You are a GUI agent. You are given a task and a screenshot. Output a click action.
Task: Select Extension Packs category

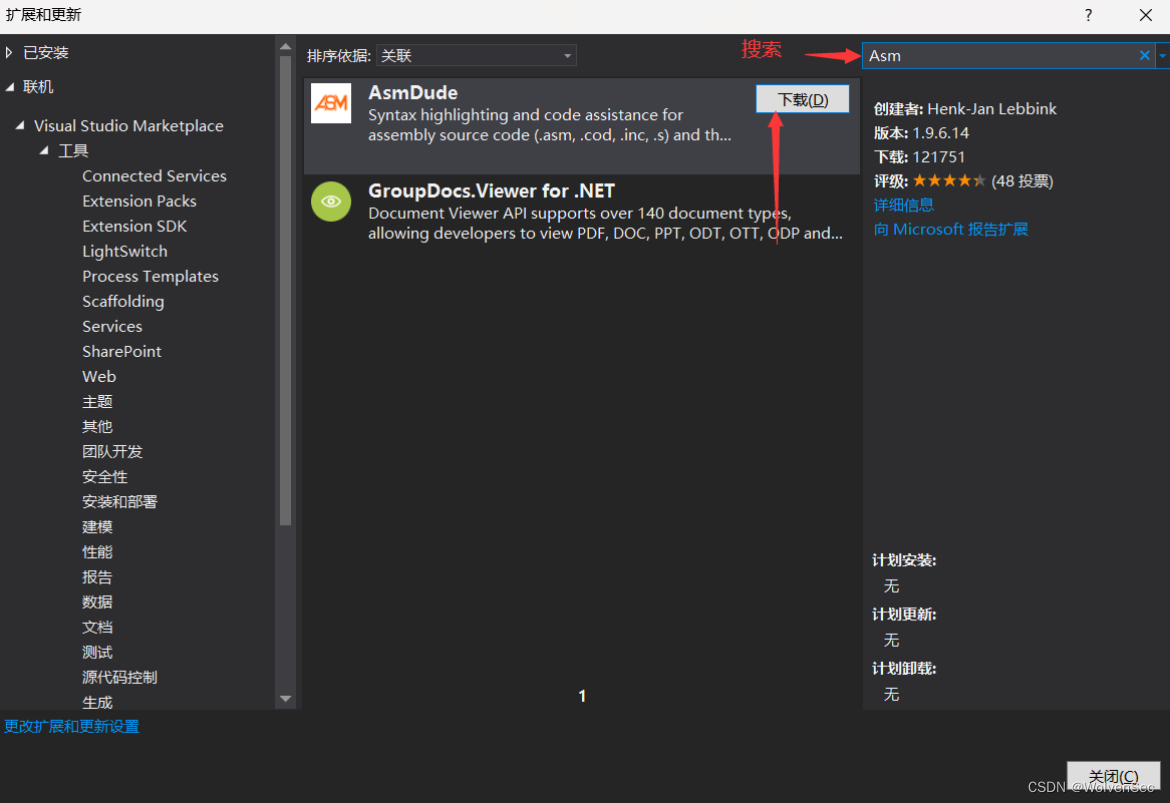(x=139, y=201)
